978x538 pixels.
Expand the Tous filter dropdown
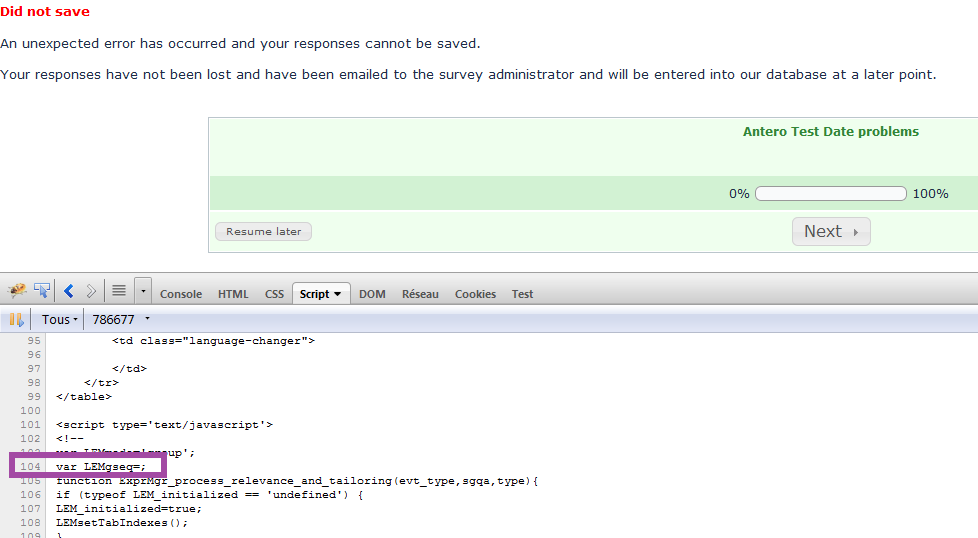pyautogui.click(x=60, y=320)
